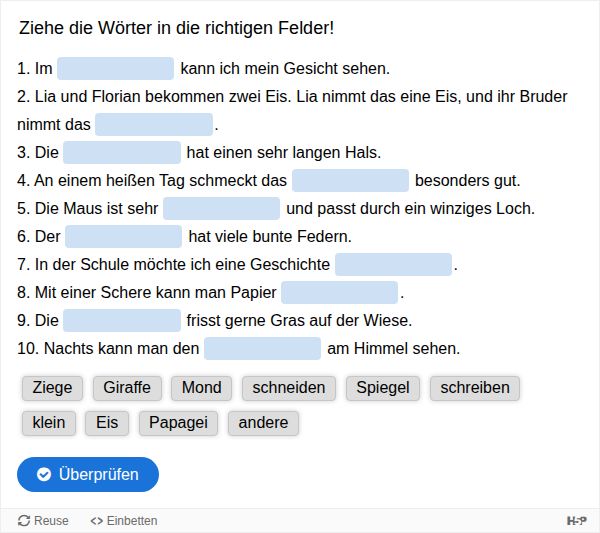Screen dimensions: 600x533
Task: Click the blank after 'kann man Papier'
Action: pos(339,292)
